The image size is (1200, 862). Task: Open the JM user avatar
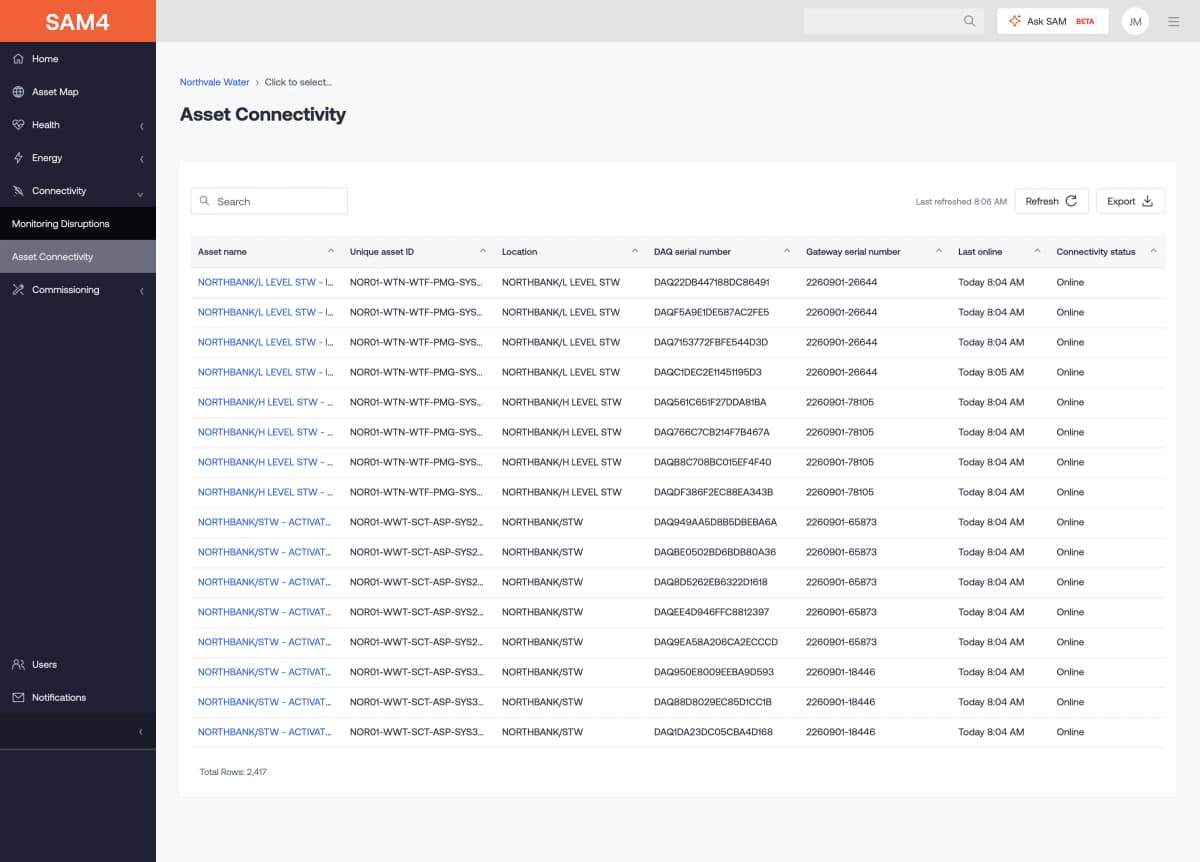[x=1135, y=21]
